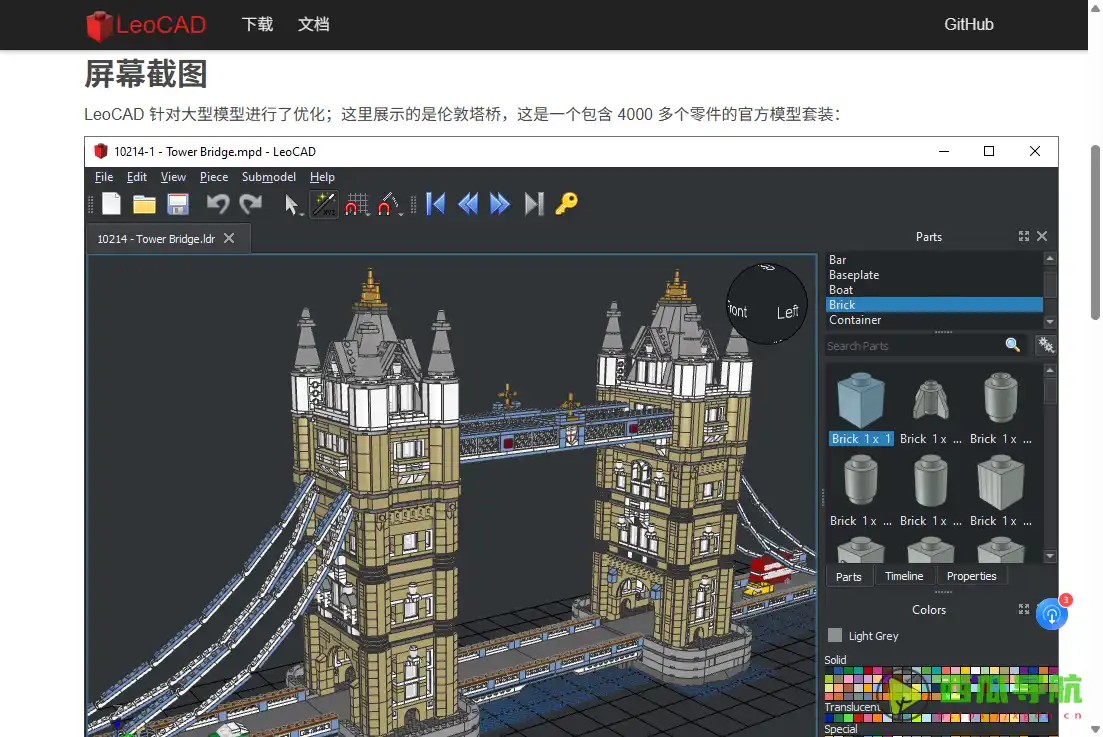Select the Baseplate parts category
The height and width of the screenshot is (737, 1103).
[933, 275]
